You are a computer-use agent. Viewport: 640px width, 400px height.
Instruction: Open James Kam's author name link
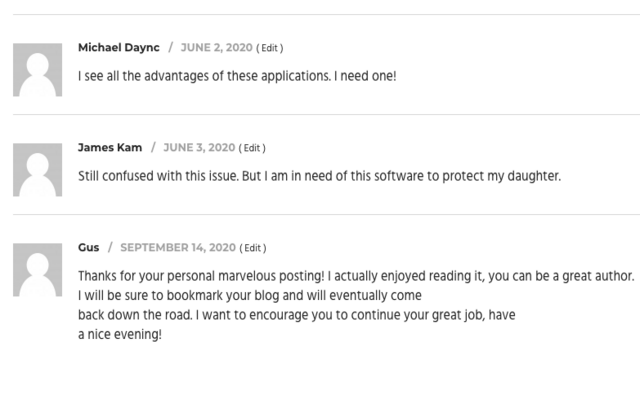point(110,148)
